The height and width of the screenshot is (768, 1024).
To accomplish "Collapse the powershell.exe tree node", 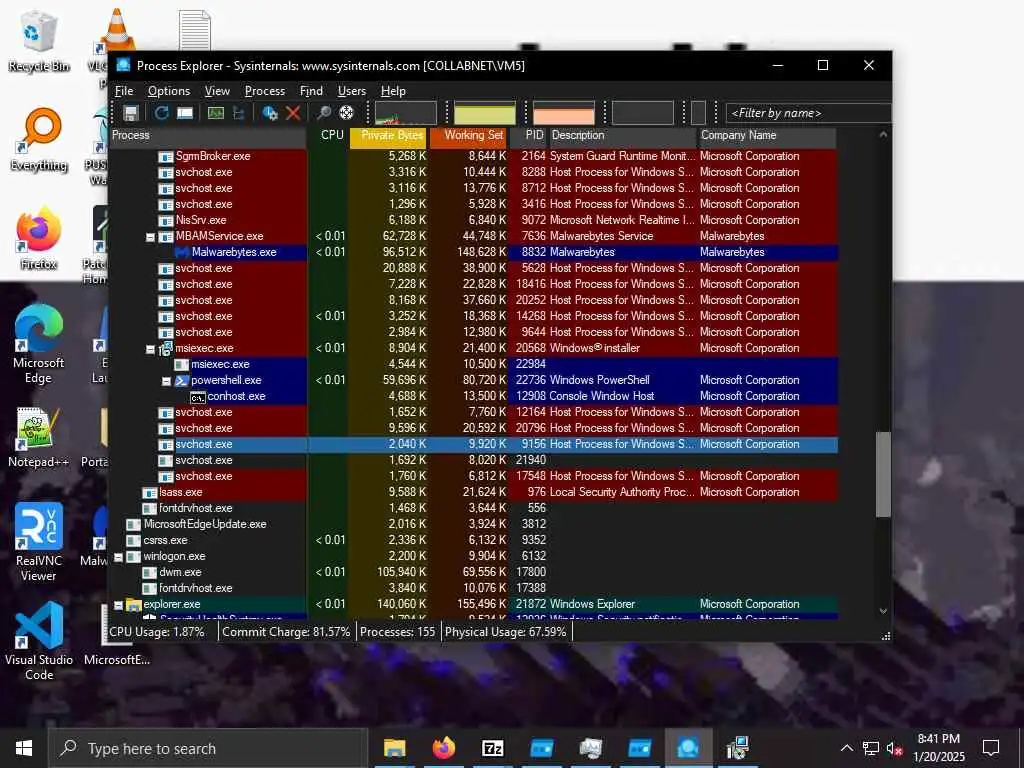I will [x=167, y=381].
